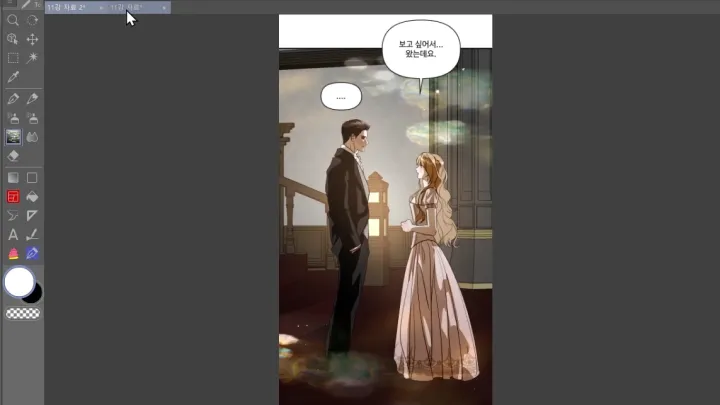Select the Operation object tool
720x405 pixels.
click(x=13, y=39)
